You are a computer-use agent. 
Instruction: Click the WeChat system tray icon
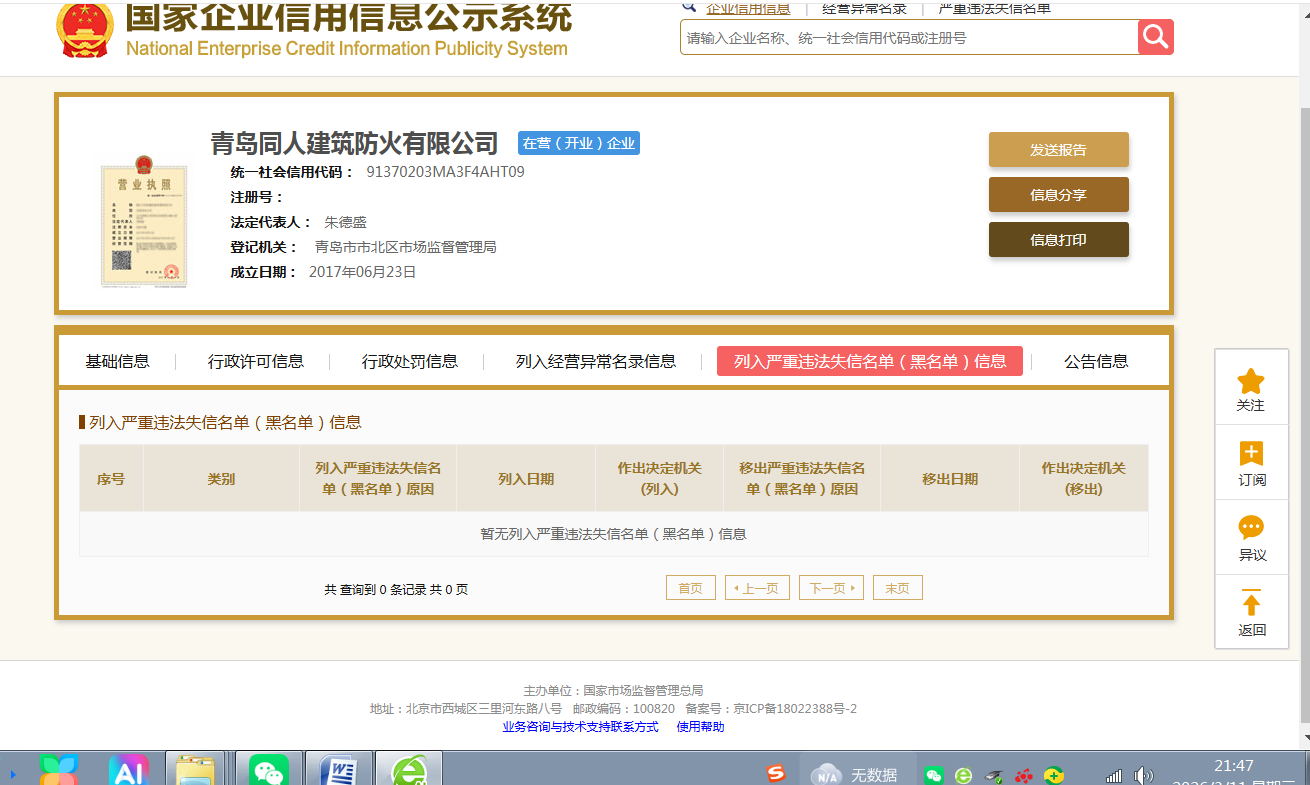pos(934,775)
